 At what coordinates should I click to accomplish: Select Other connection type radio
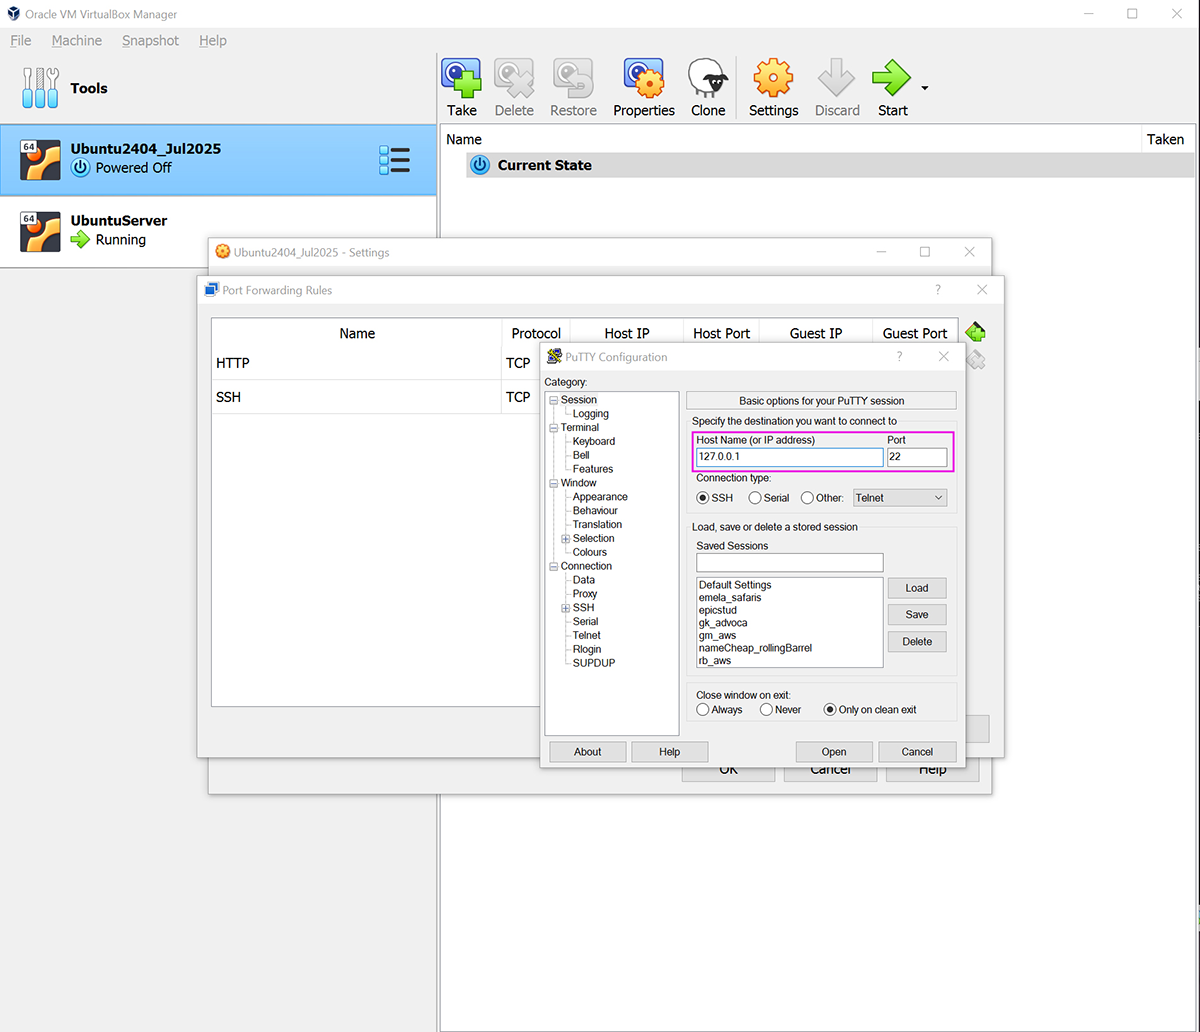click(807, 498)
